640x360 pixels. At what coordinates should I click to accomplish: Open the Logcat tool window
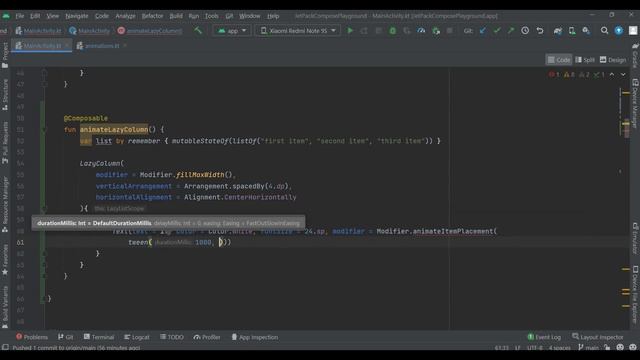137,337
